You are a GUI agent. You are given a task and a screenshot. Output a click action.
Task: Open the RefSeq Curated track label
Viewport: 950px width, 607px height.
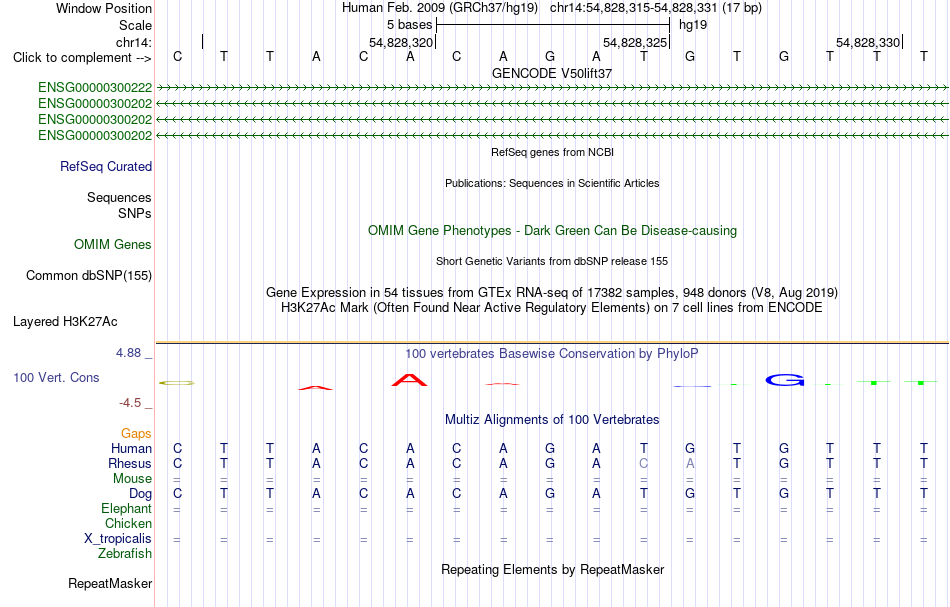click(106, 167)
